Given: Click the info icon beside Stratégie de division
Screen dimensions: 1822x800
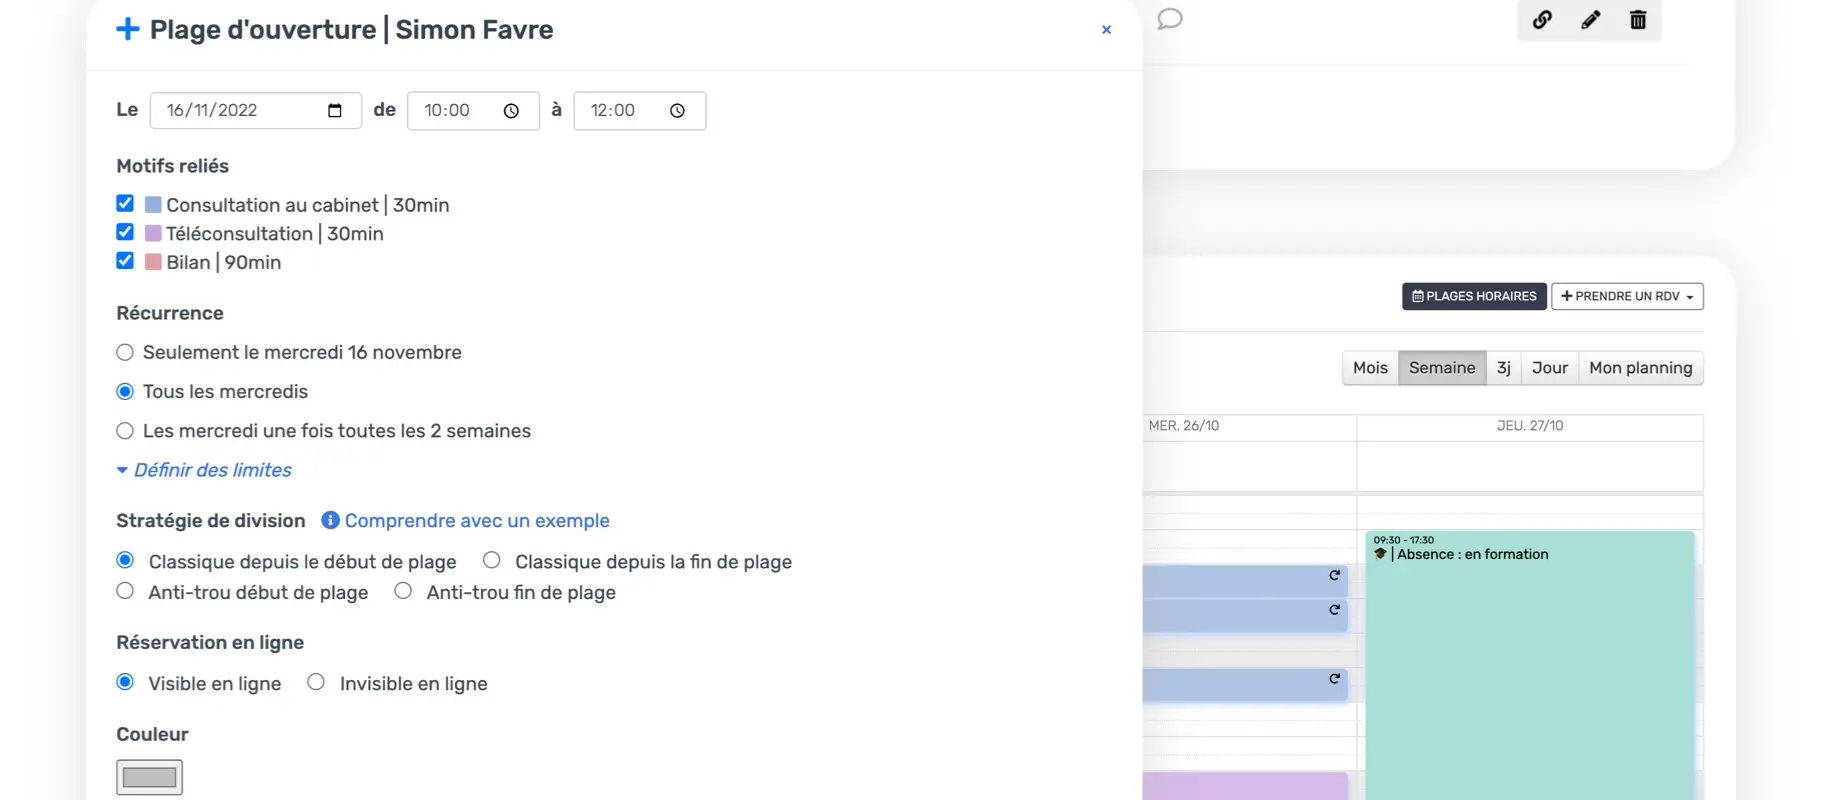Looking at the screenshot, I should point(330,520).
